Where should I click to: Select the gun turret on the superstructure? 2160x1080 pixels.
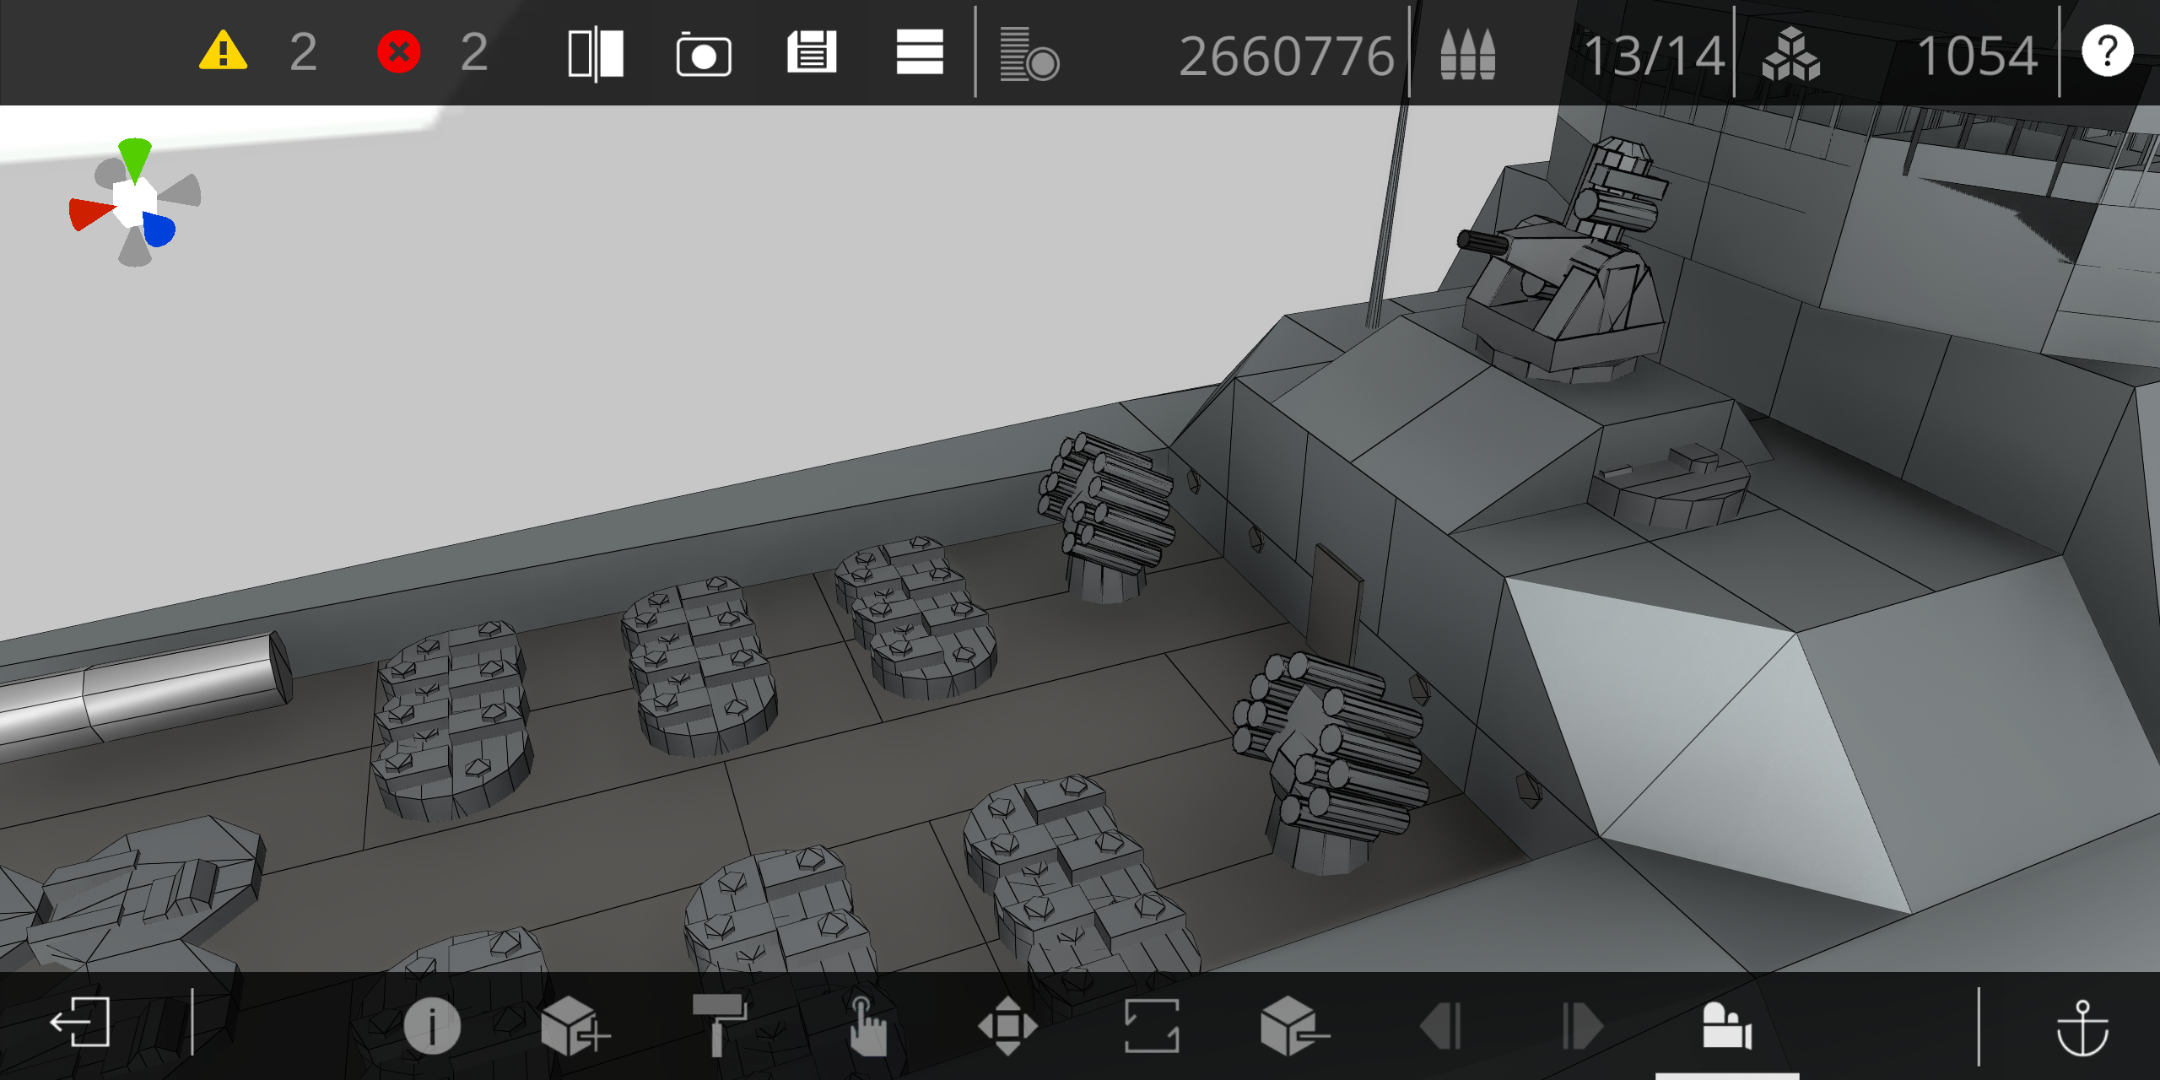[1565, 270]
